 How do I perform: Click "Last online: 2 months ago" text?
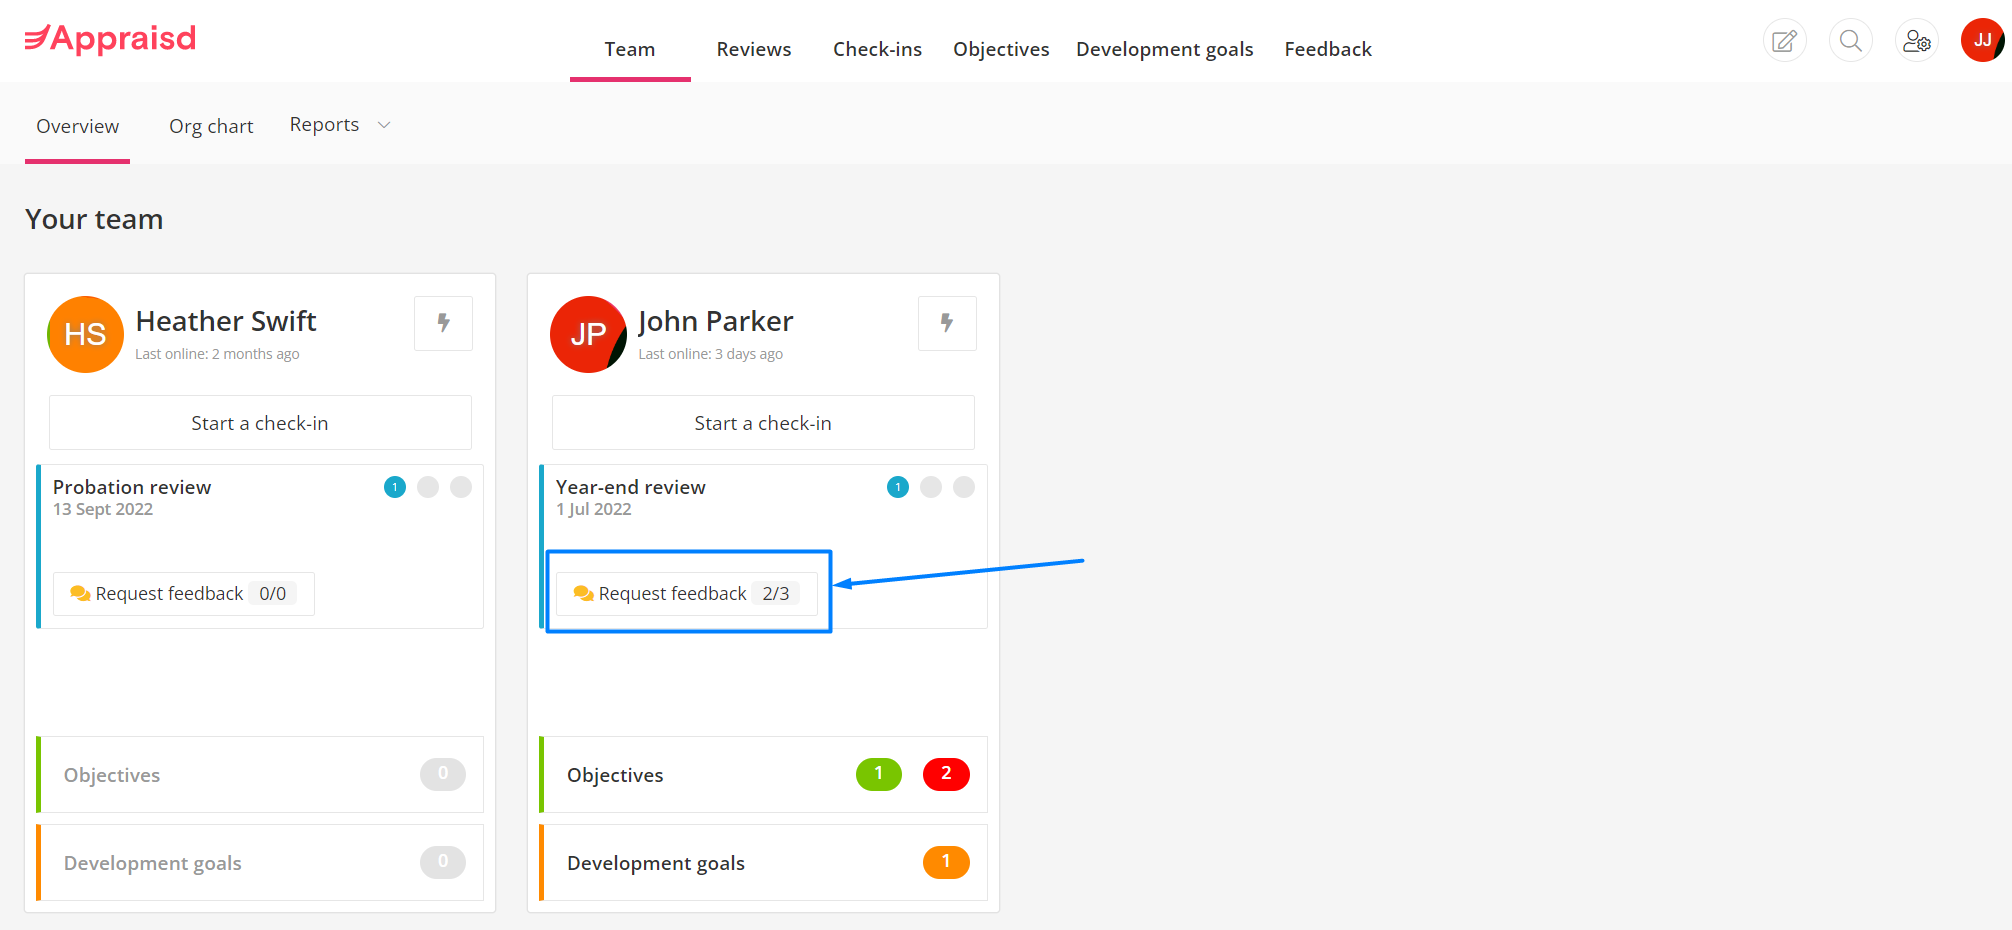217,354
